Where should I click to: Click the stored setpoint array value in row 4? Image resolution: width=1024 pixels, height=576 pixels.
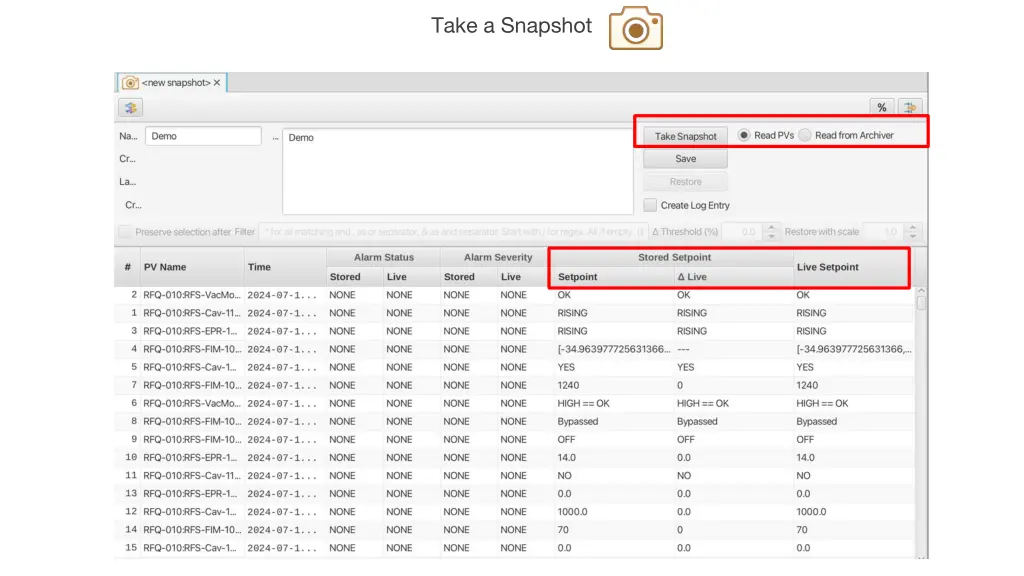tap(614, 349)
